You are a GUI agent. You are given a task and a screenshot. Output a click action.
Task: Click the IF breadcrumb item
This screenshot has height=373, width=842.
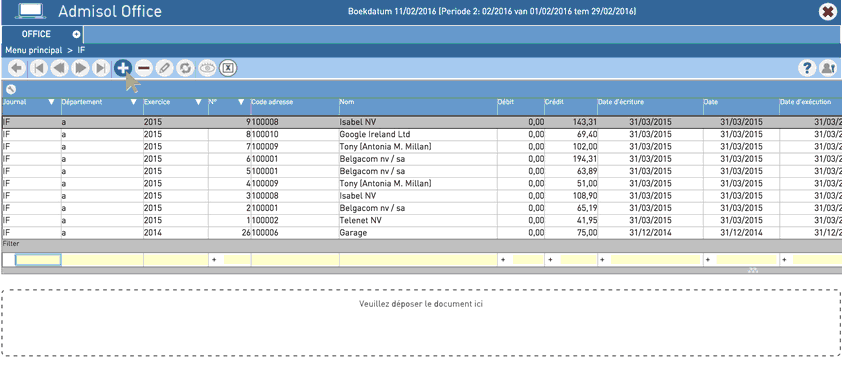coord(81,50)
